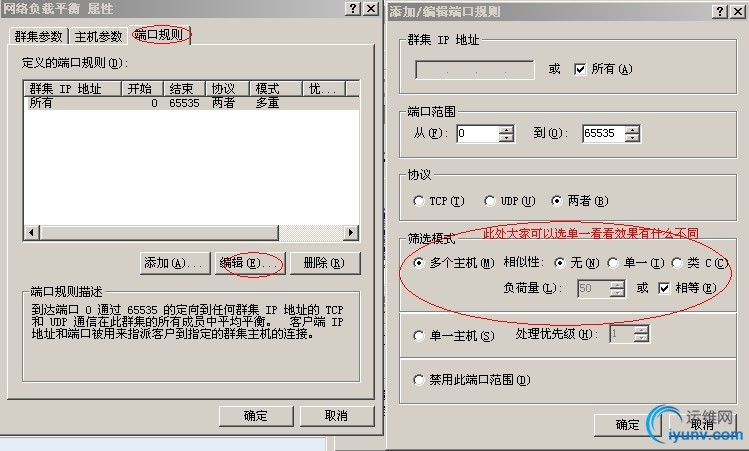749x451 pixels.
Task: Click right arrow of list horizontal scrollbar
Action: (x=351, y=233)
